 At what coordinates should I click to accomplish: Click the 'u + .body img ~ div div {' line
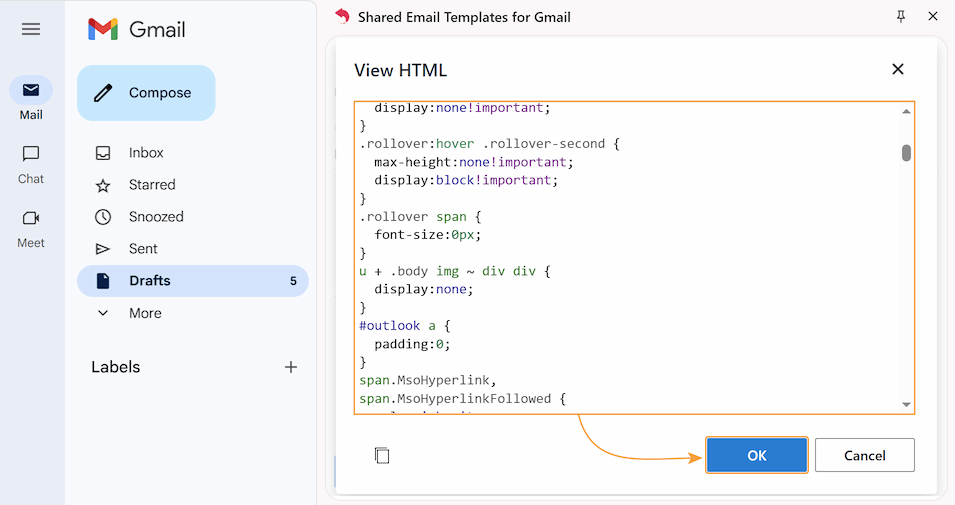coord(455,271)
